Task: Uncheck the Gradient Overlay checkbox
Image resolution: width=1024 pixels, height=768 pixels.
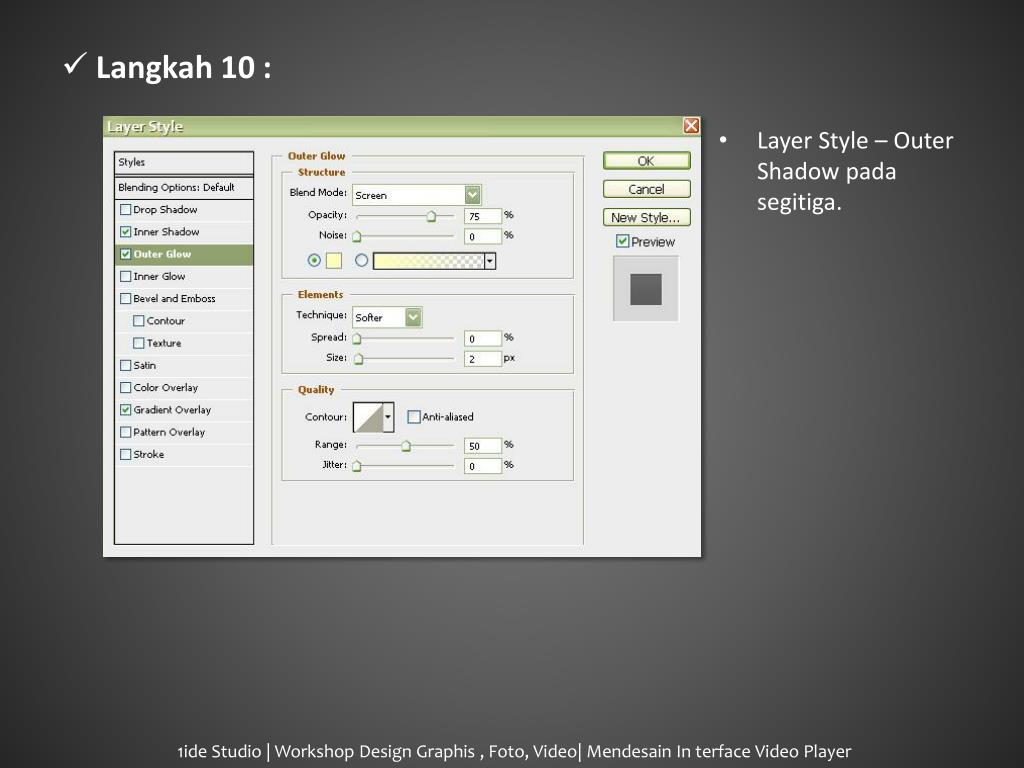Action: pyautogui.click(x=126, y=409)
